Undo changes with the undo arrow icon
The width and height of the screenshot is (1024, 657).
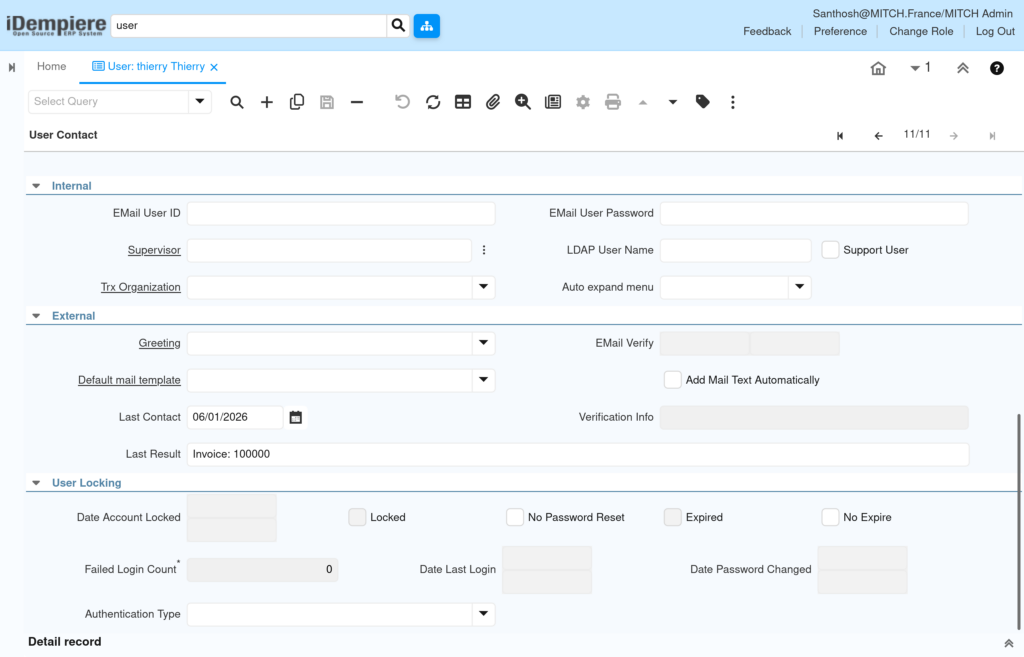(402, 102)
